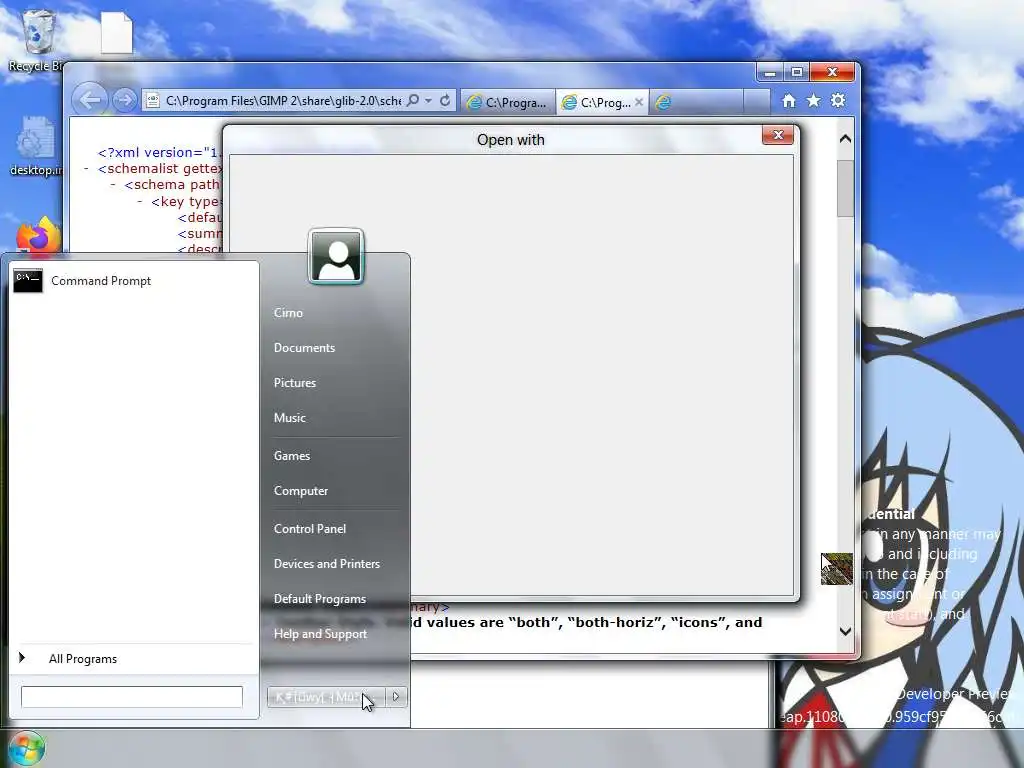Open Favorites with the star icon
Viewport: 1024px width, 768px height.
[813, 101]
